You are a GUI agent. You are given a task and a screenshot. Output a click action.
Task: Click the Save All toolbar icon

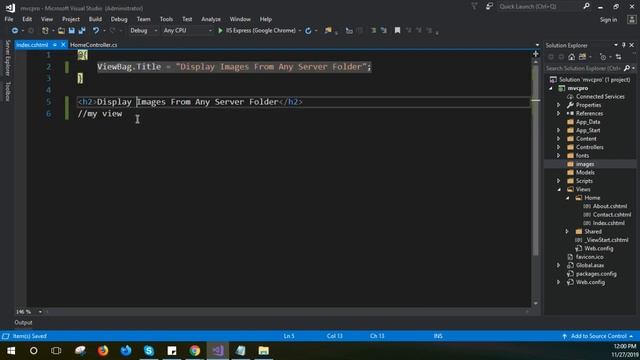click(82, 31)
